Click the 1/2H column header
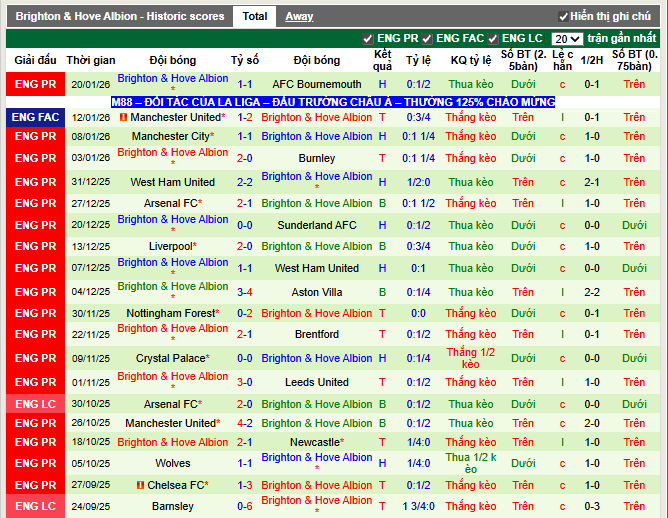This screenshot has width=668, height=518. [x=592, y=60]
